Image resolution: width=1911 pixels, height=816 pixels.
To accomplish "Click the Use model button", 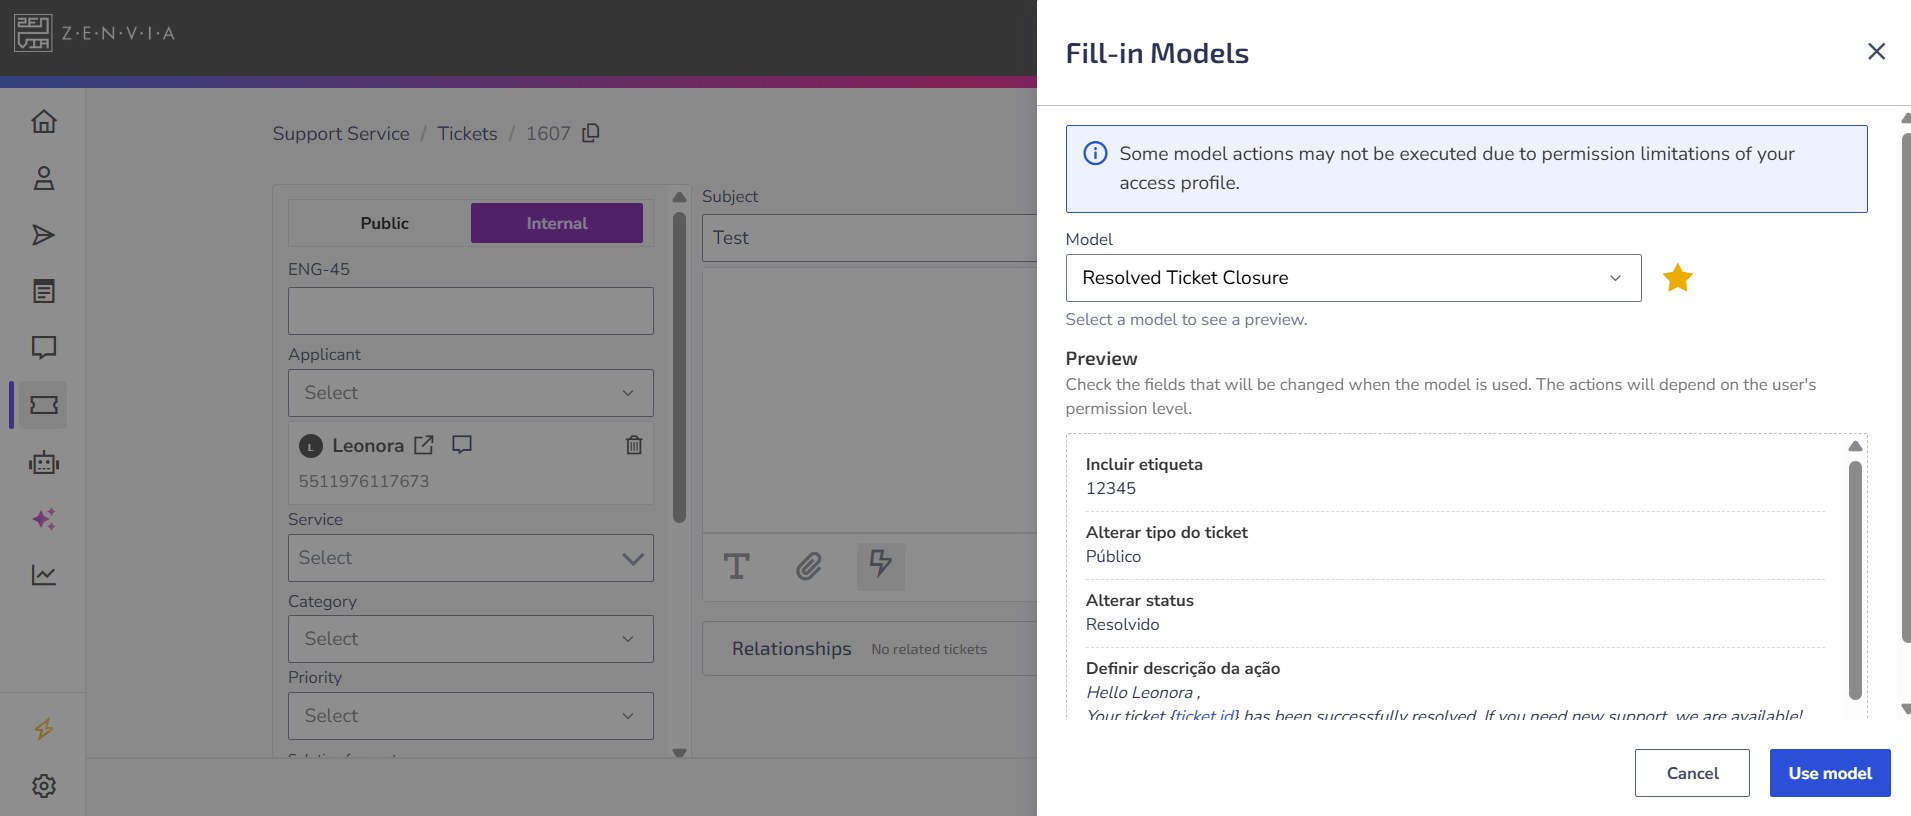I will 1829,773.
